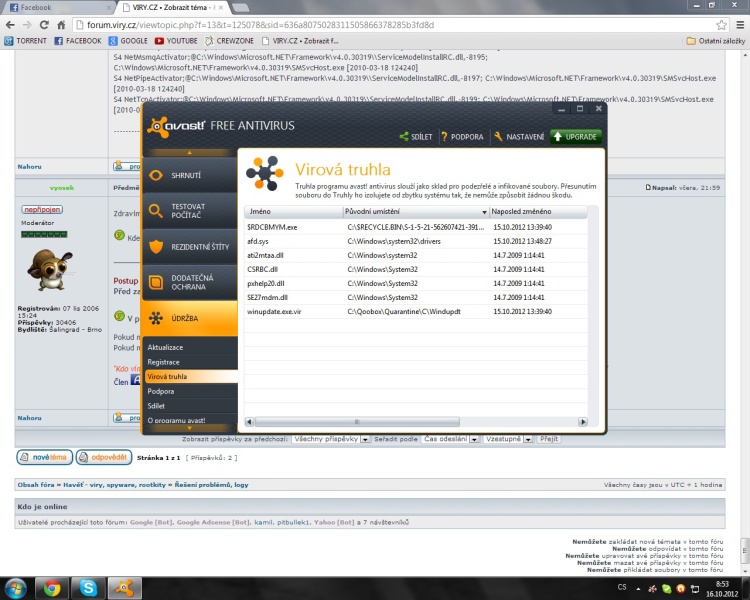The image size is (750, 600).
Task: Open Chrome from the Windows taskbar
Action: [52, 587]
